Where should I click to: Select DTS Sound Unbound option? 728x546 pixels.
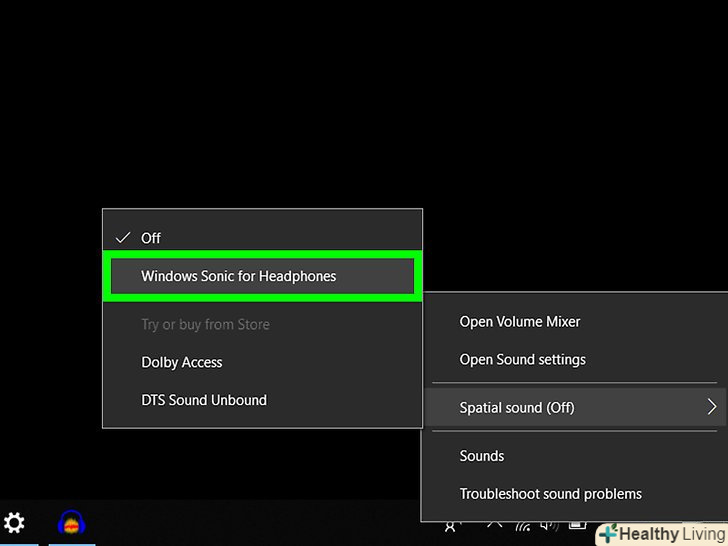262,400
